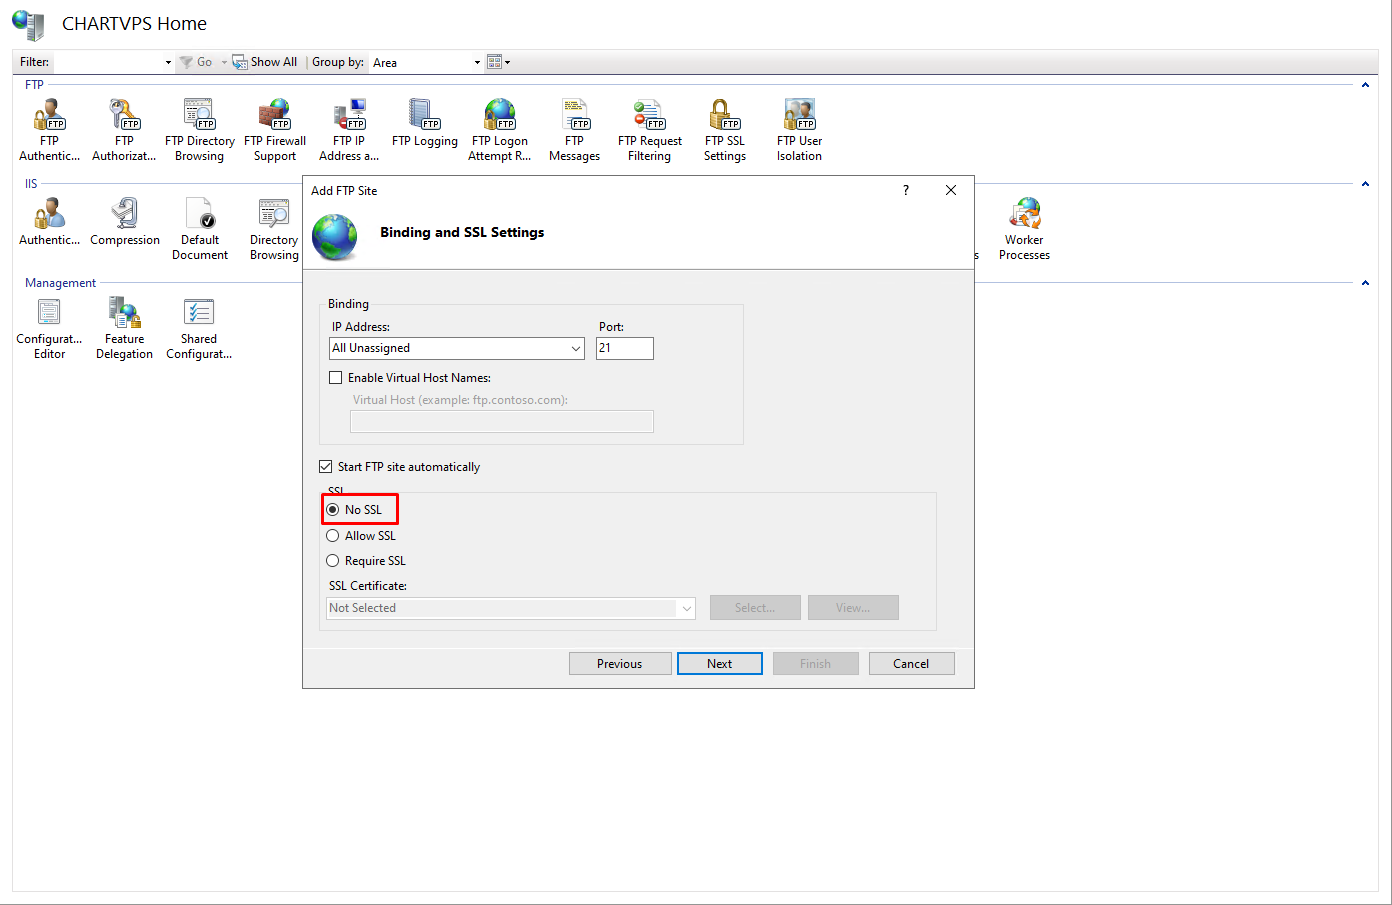Enable Virtual Host Names checkbox
This screenshot has width=1392, height=905.
[336, 378]
